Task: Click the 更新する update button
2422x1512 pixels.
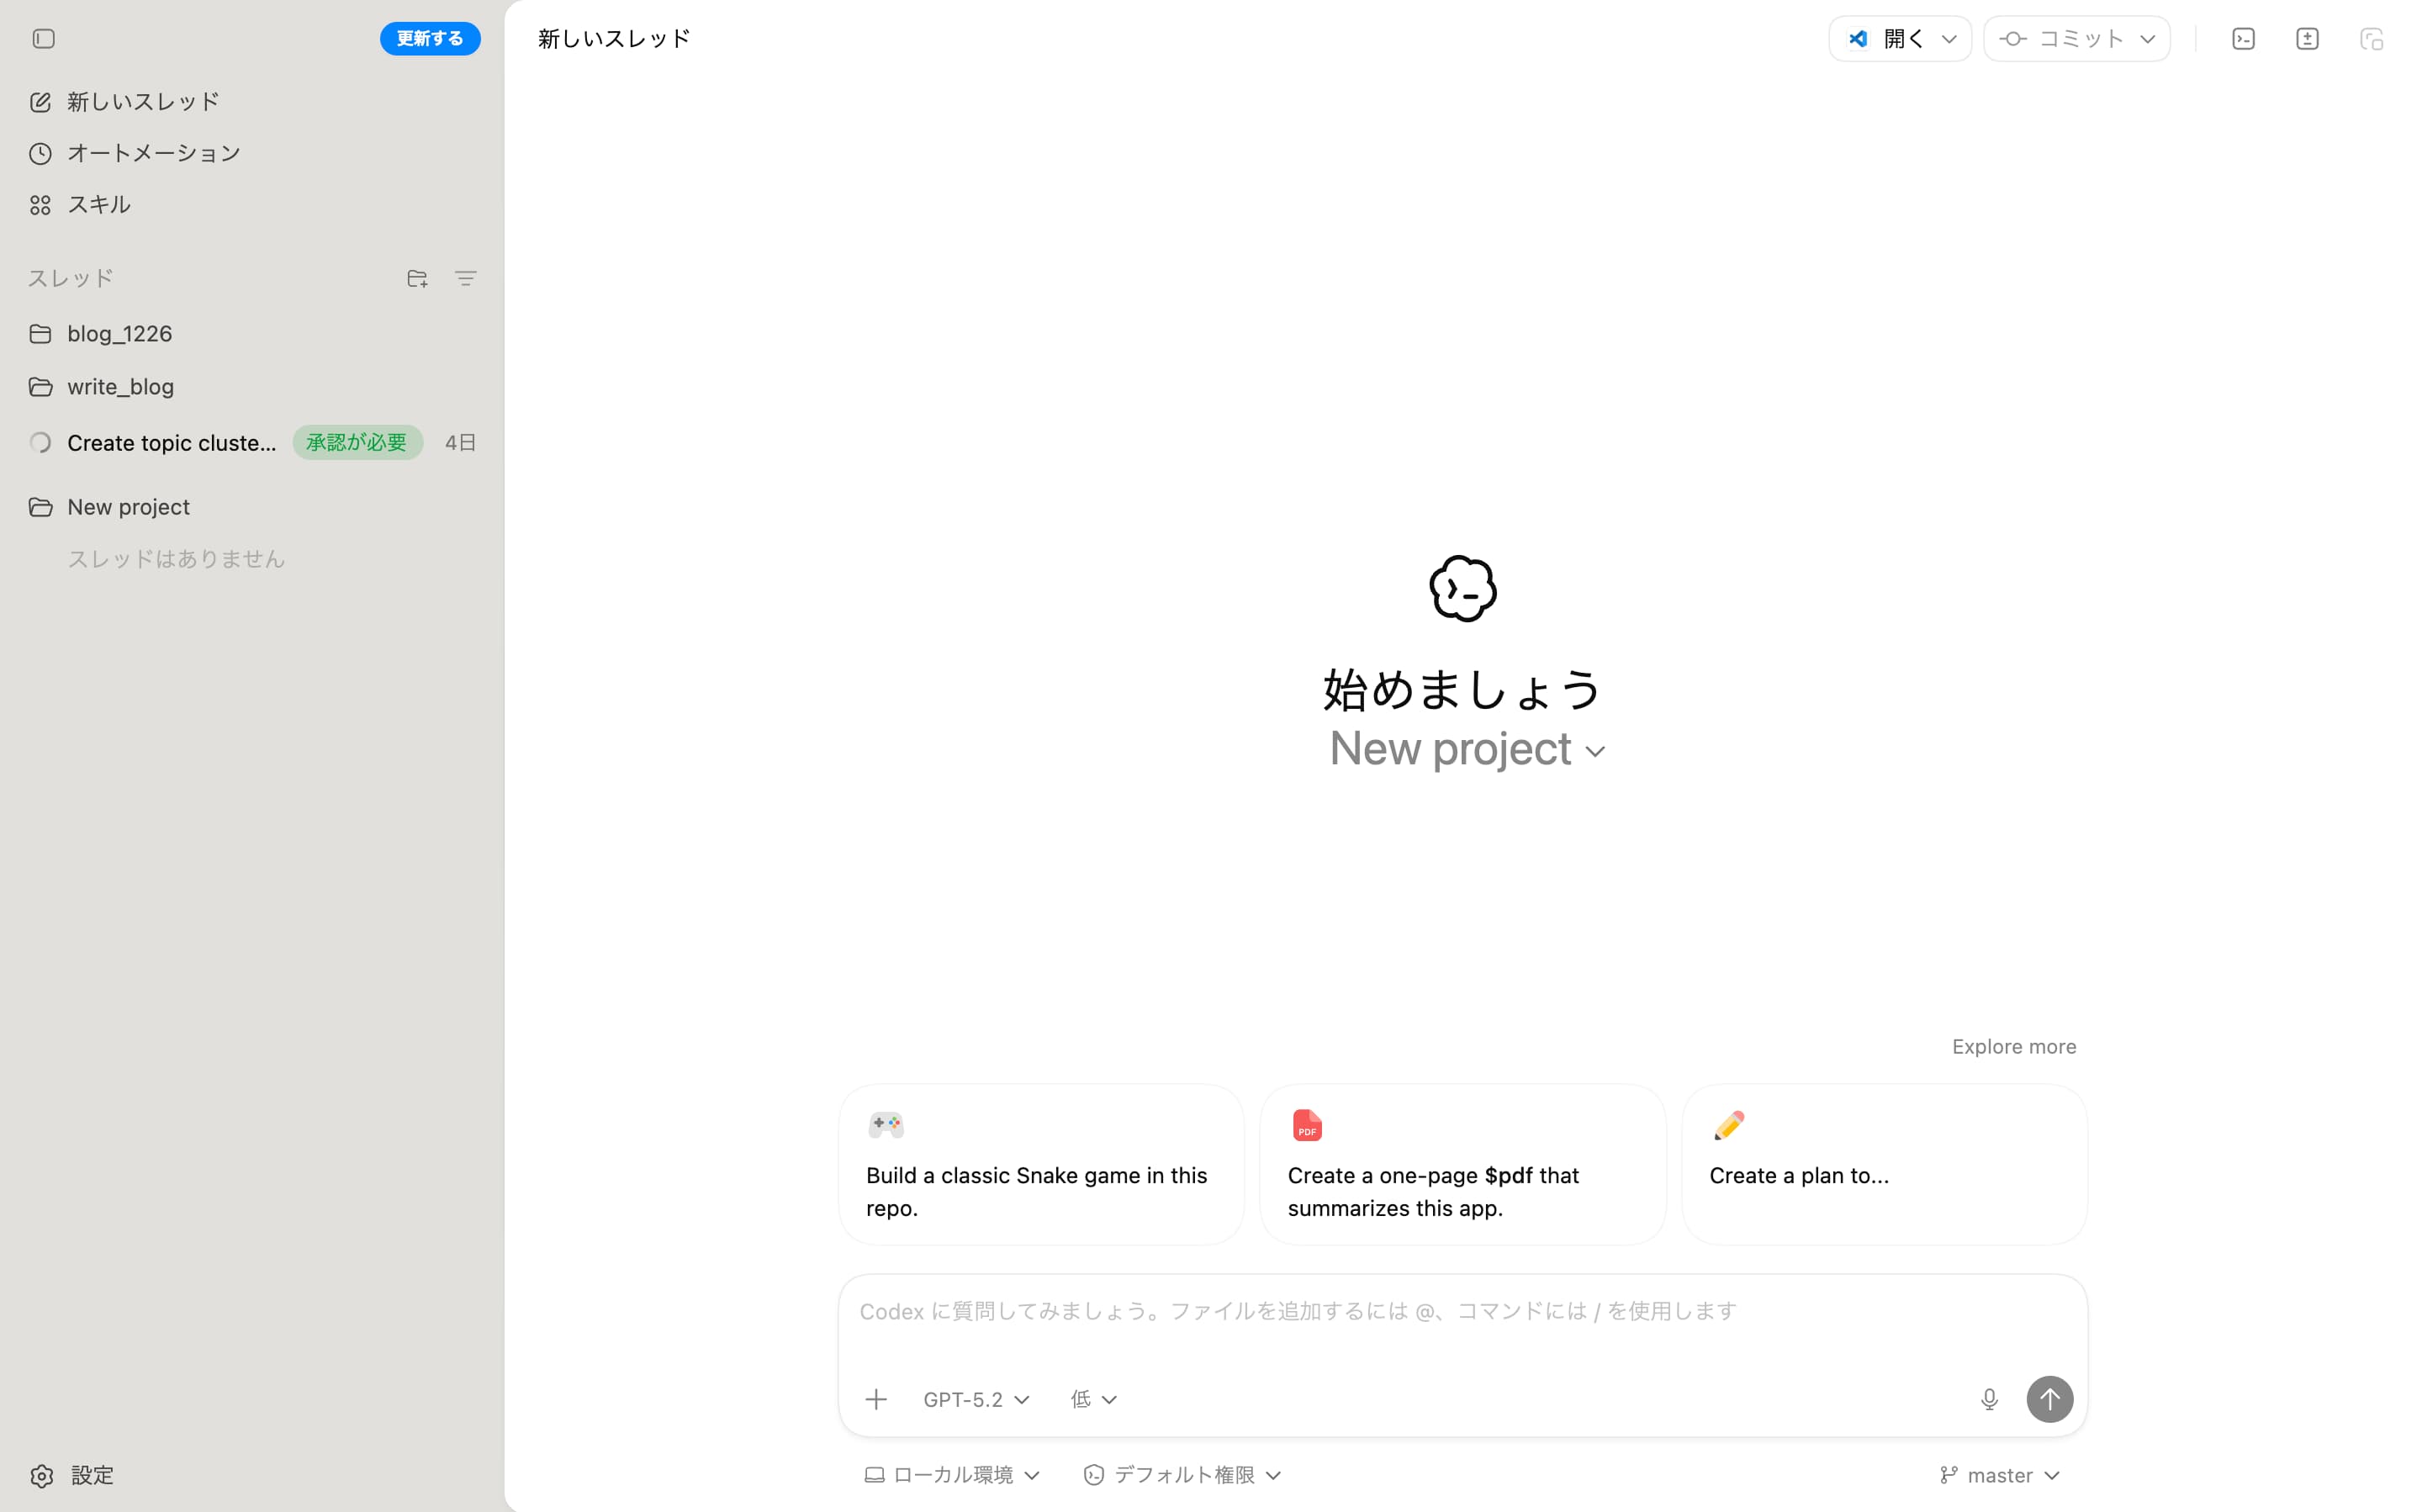Action: click(430, 38)
